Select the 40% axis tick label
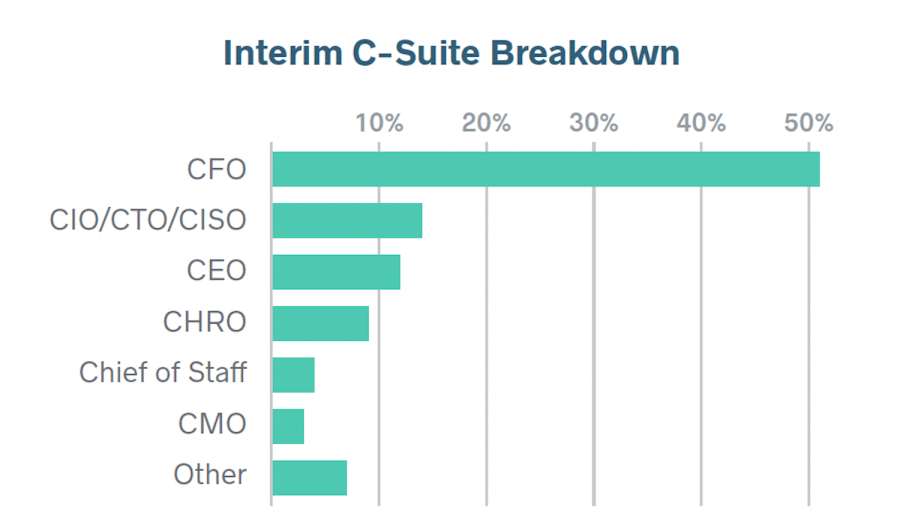This screenshot has height=528, width=900. (701, 124)
